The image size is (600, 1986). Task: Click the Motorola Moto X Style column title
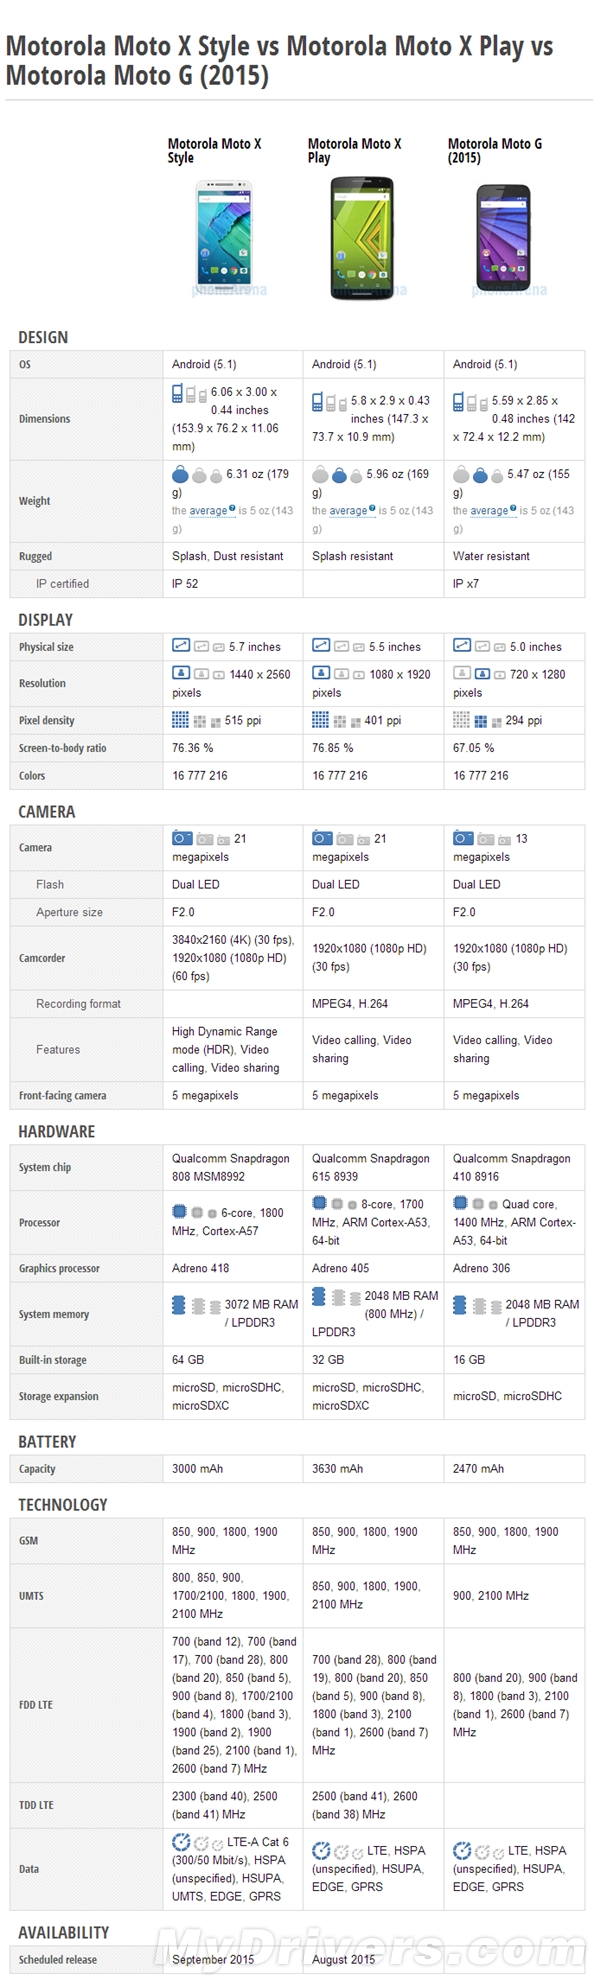pyautogui.click(x=214, y=151)
